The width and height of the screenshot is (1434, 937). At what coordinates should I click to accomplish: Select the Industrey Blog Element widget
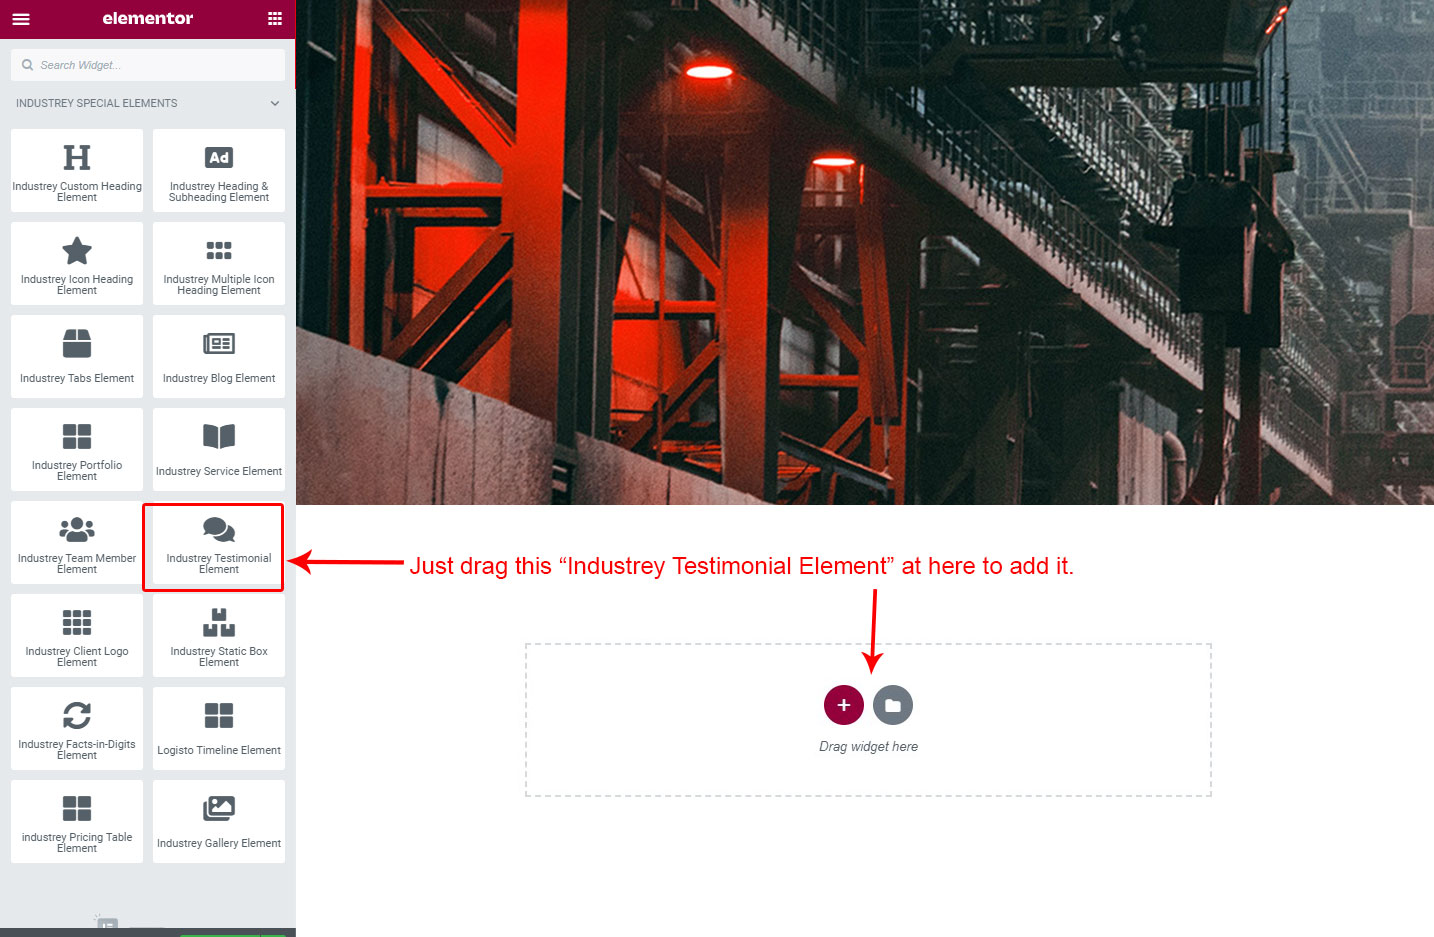(x=219, y=356)
